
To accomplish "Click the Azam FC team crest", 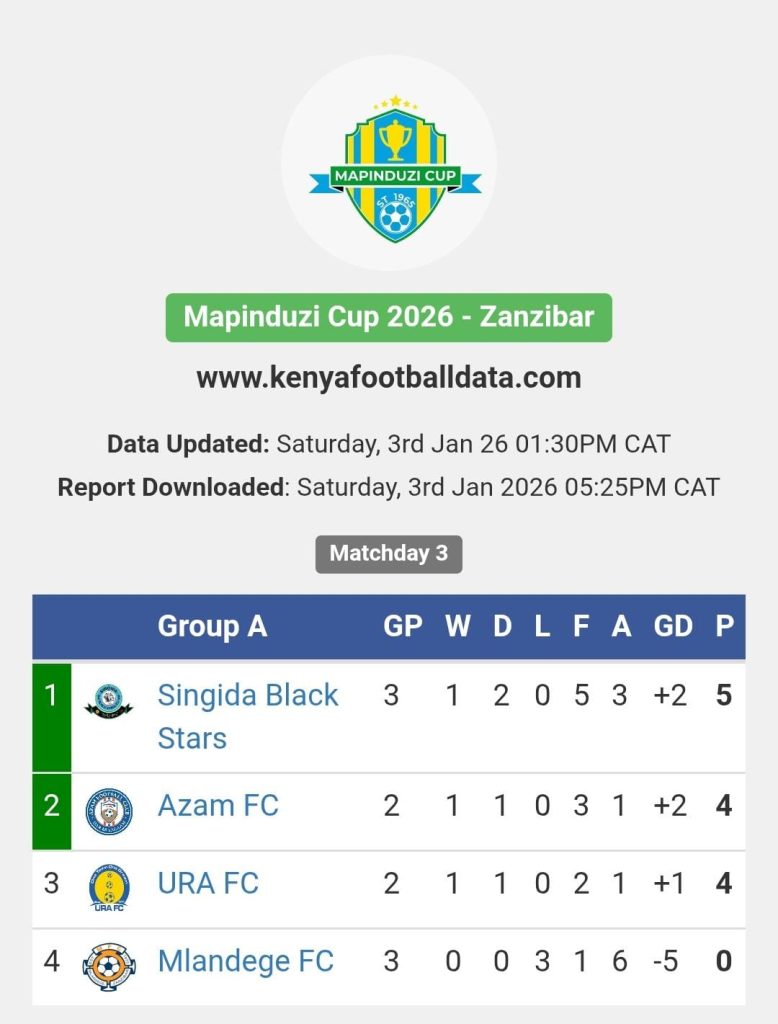I will 108,811.
